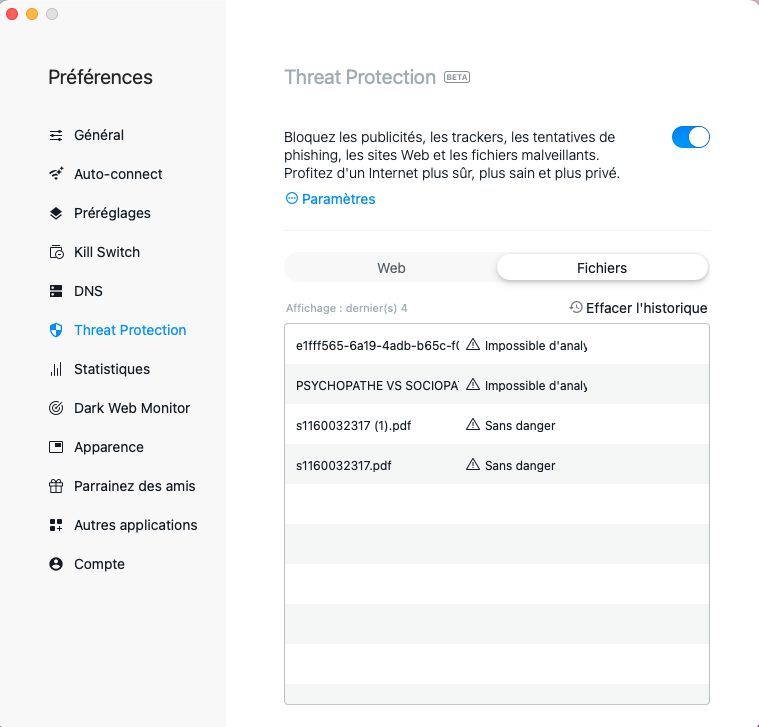The width and height of the screenshot is (759, 727).
Task: Click the Général settings icon
Action: [56, 135]
